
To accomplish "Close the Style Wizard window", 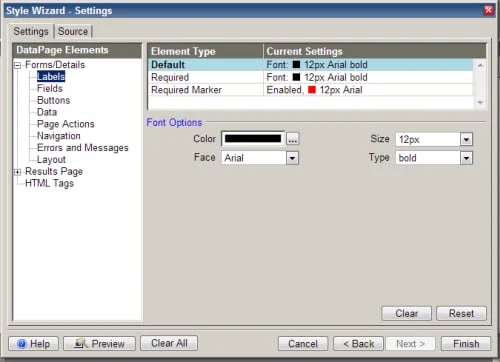I will pyautogui.click(x=489, y=10).
